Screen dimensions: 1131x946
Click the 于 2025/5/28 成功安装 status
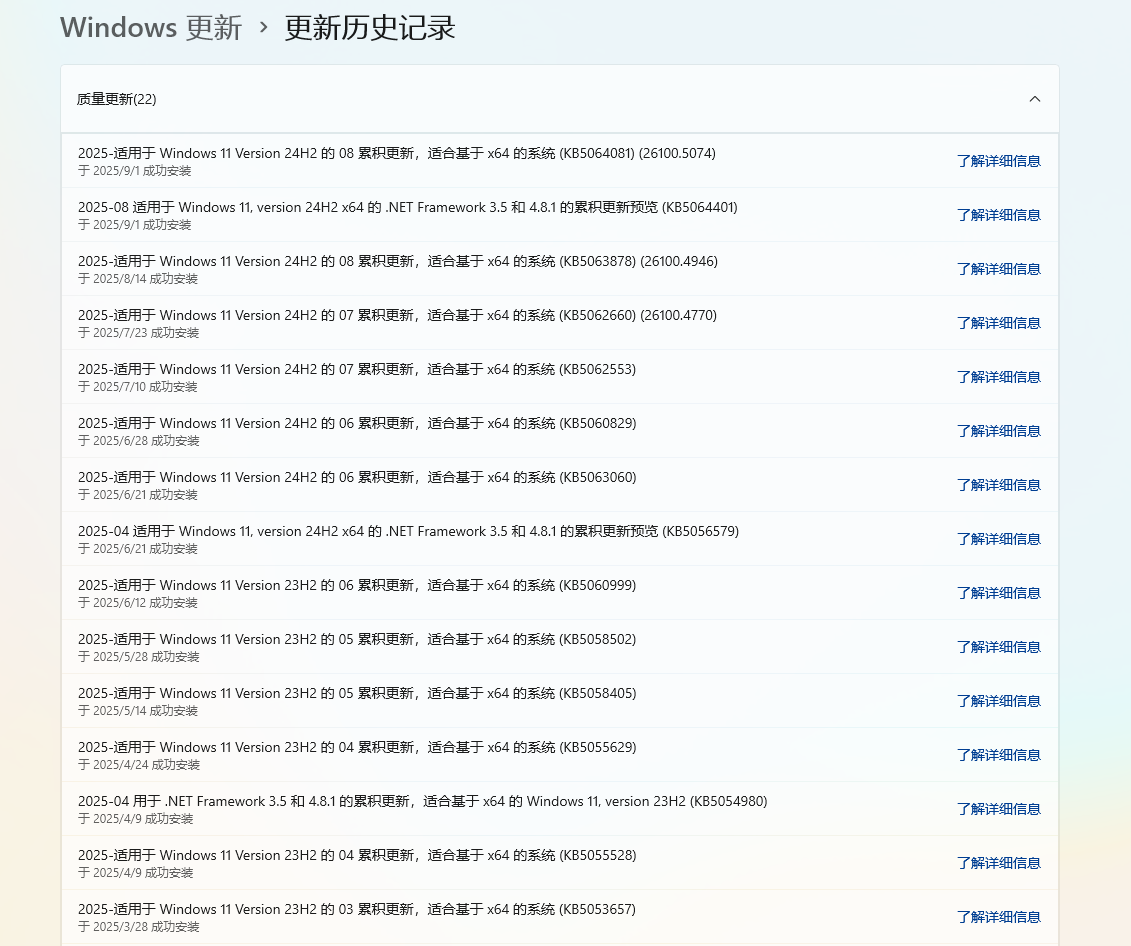138,657
